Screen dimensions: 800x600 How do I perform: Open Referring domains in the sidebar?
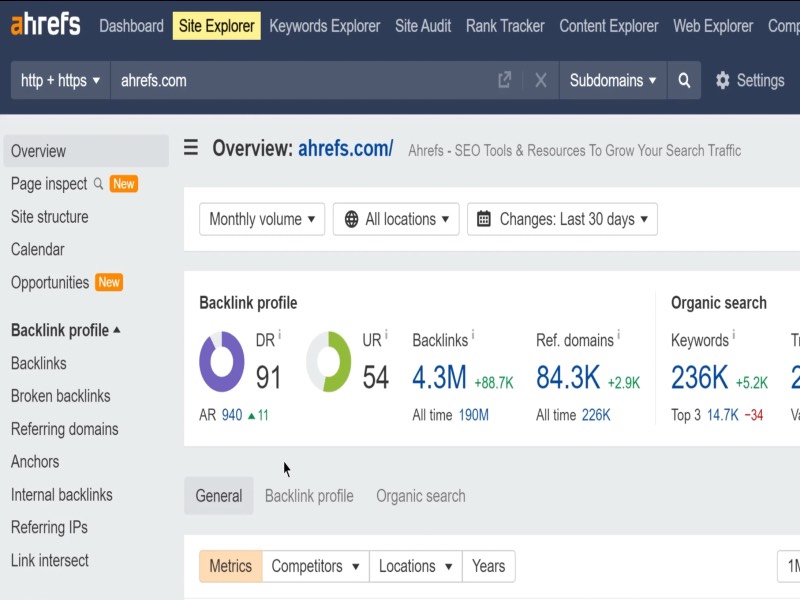point(65,429)
